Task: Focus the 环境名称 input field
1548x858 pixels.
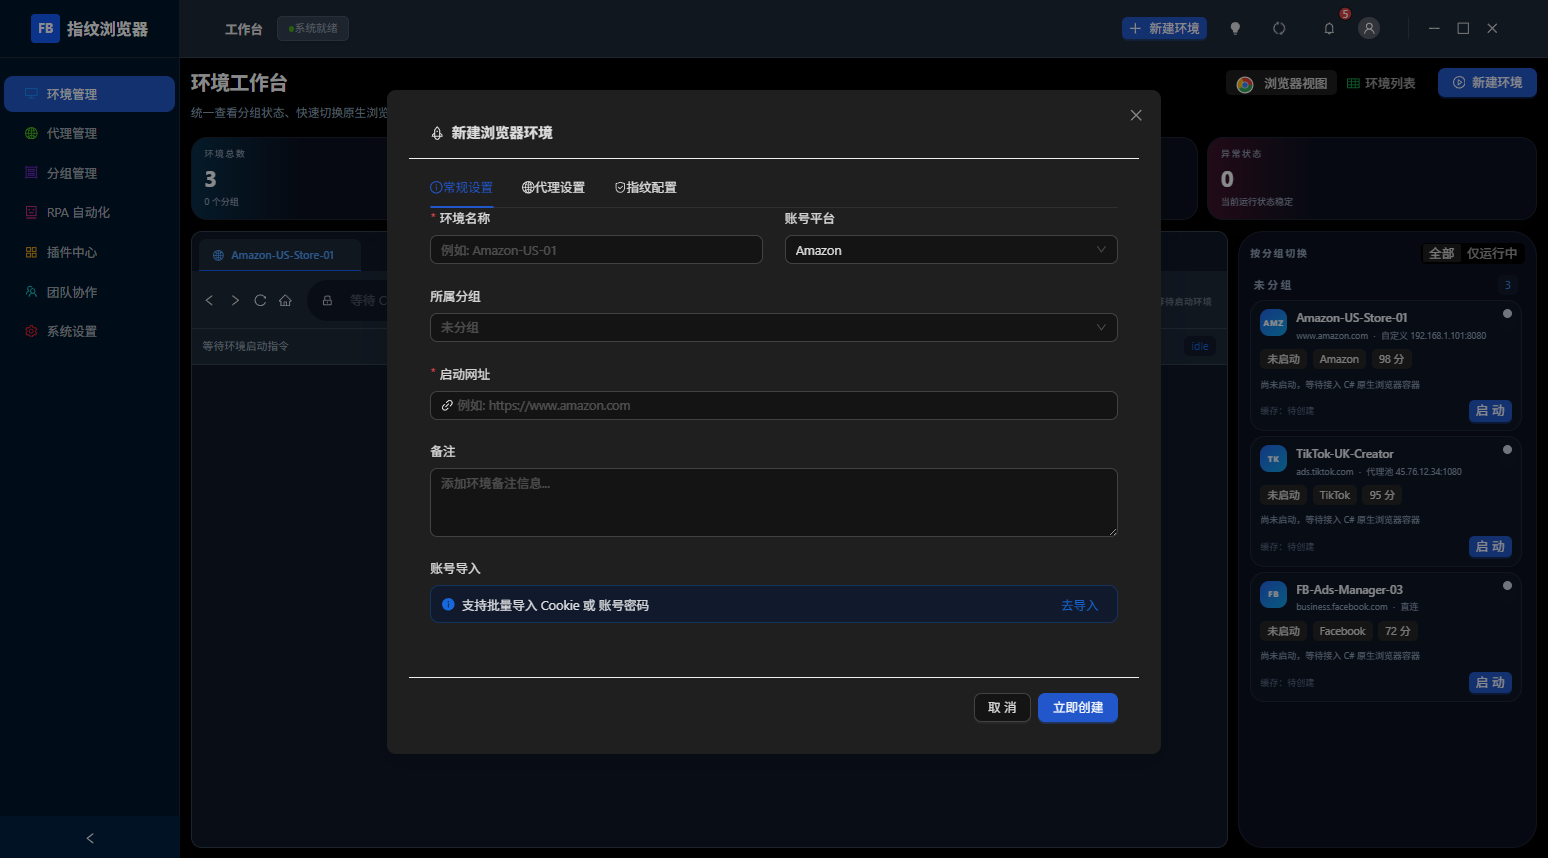Action: click(x=596, y=250)
